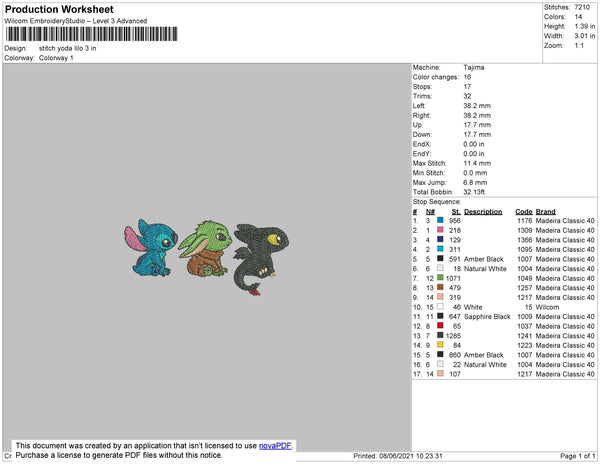
Task: Select the brown swatch for stop 8
Action: [x=440, y=287]
